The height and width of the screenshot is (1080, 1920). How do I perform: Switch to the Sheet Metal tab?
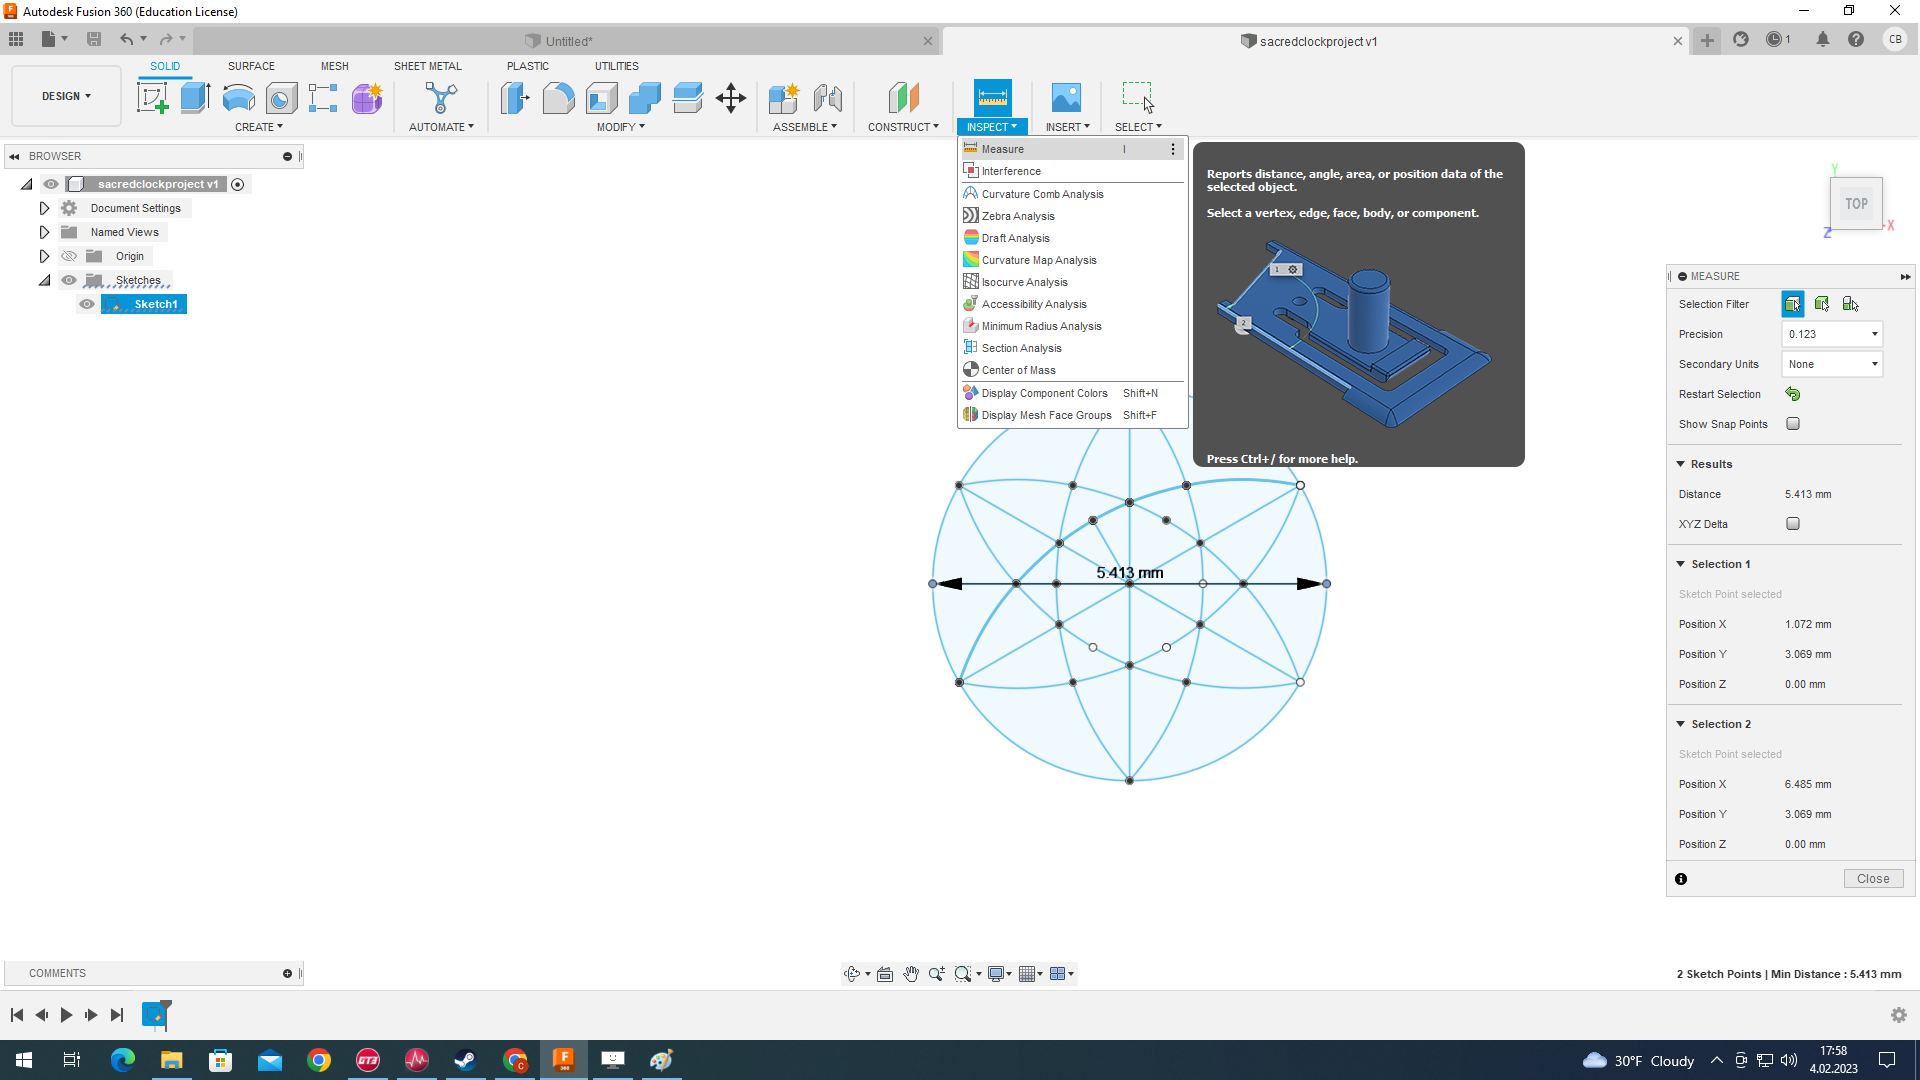point(427,66)
